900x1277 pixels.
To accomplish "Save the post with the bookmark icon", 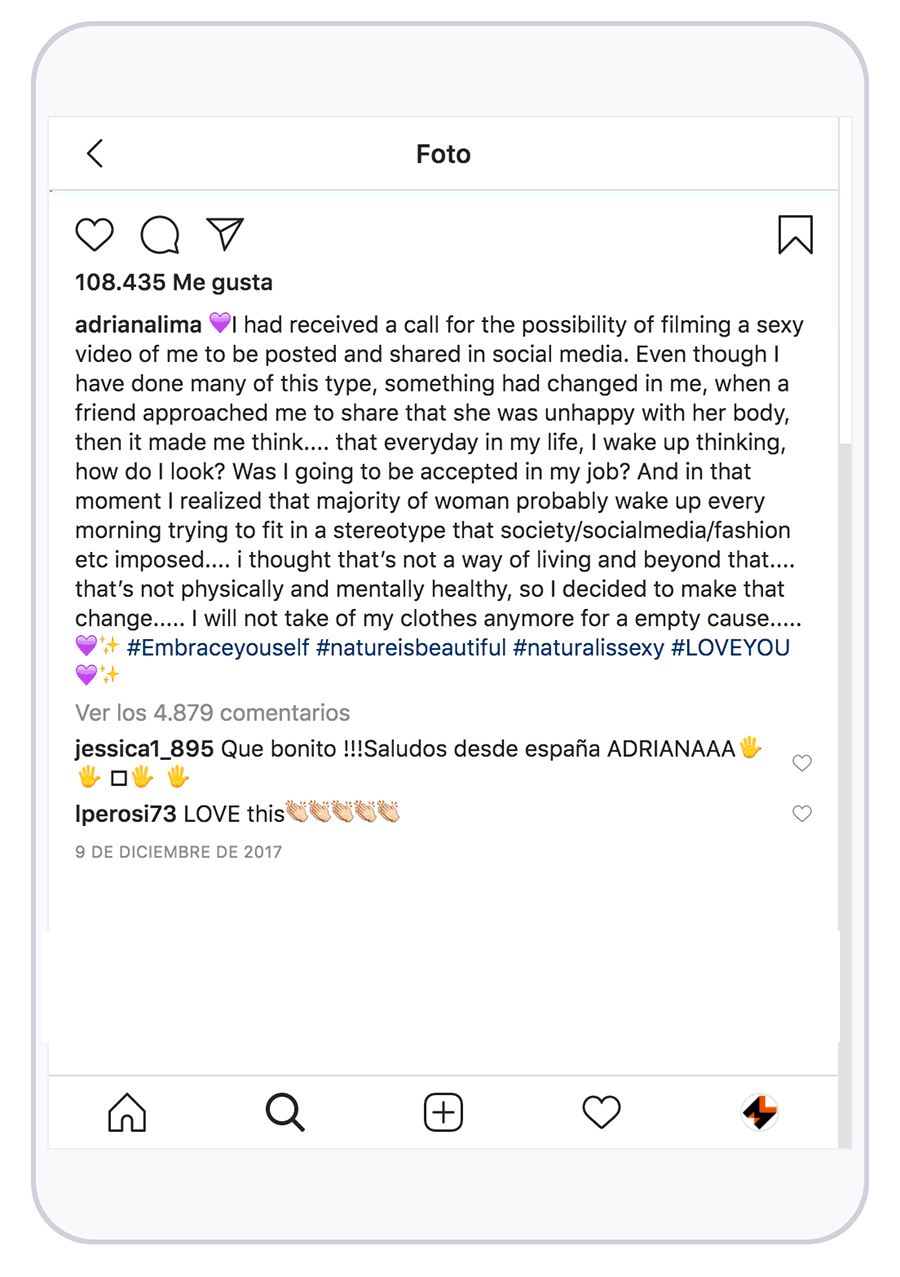I will point(795,235).
